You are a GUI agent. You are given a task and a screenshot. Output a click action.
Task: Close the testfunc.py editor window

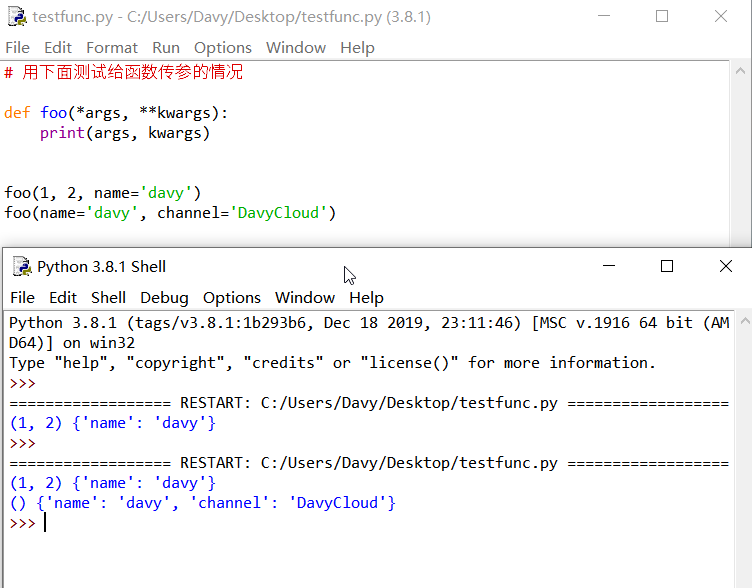(x=720, y=16)
